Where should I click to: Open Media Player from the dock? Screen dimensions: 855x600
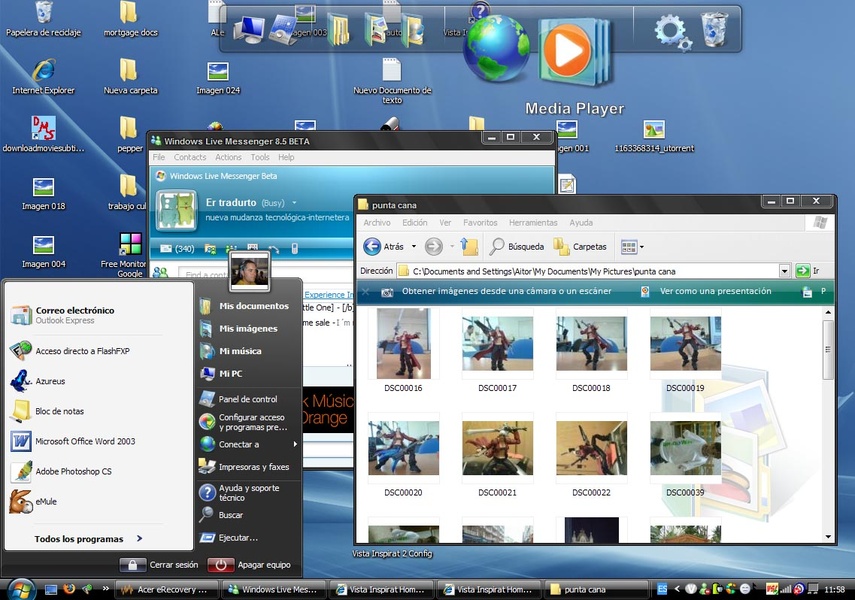574,53
